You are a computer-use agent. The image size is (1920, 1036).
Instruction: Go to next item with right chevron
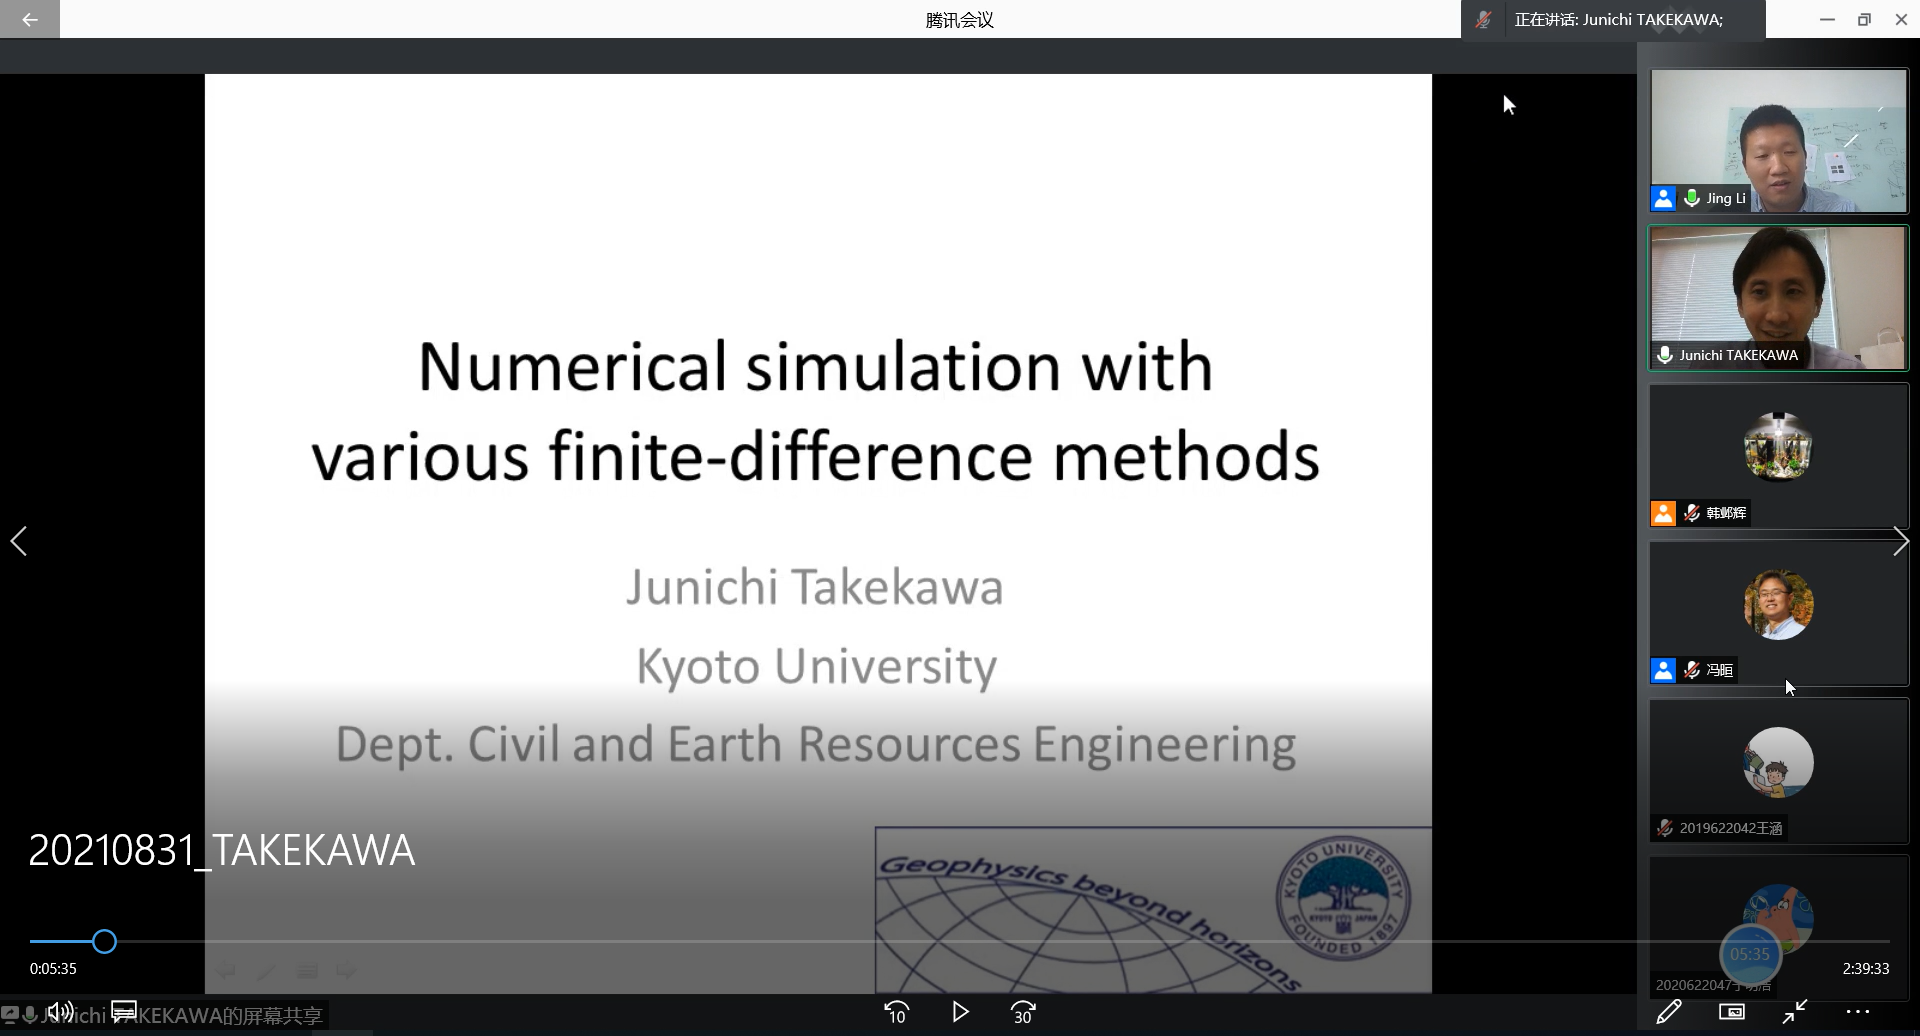point(1900,541)
